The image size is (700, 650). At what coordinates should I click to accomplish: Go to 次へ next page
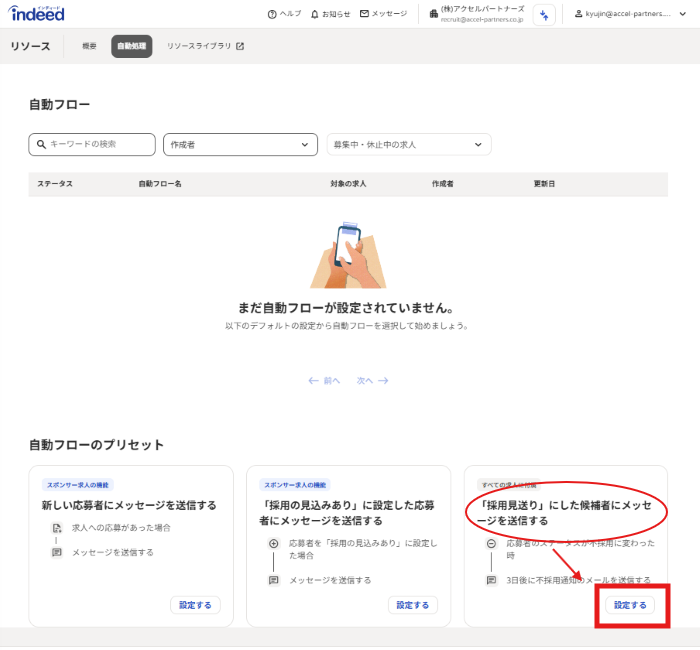click(x=372, y=381)
